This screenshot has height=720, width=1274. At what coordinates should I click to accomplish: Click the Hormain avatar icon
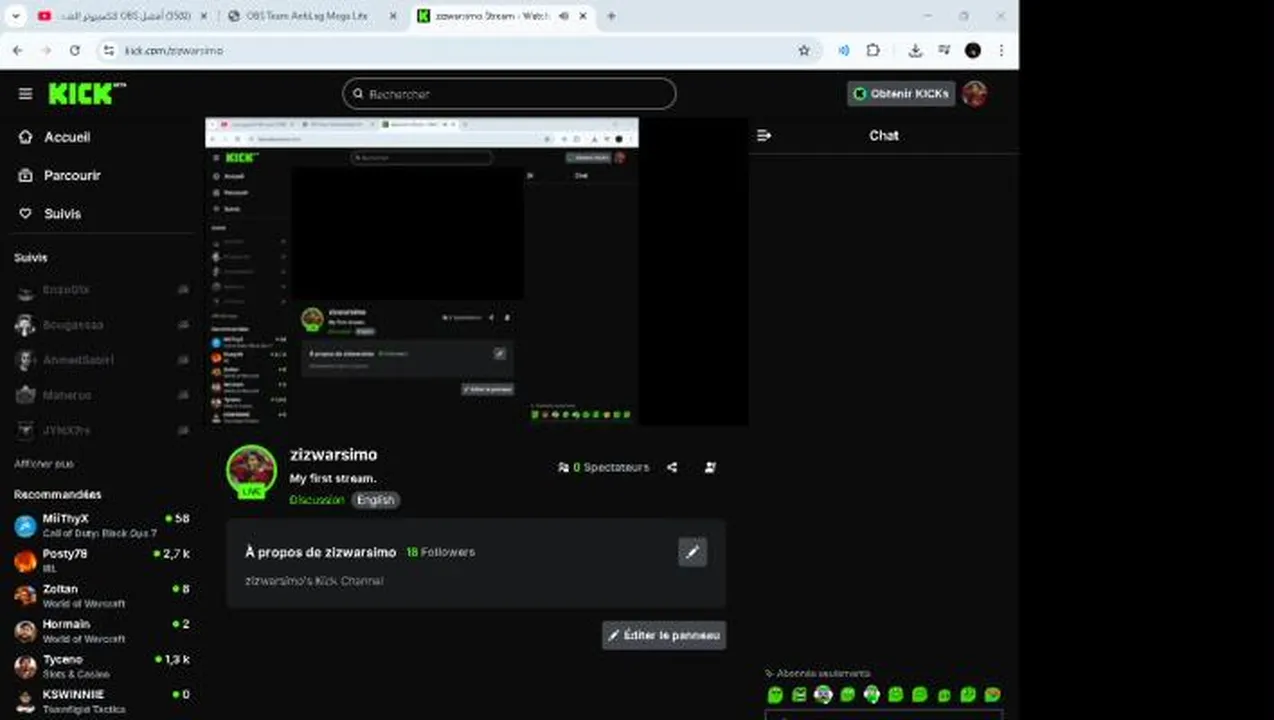click(25, 631)
